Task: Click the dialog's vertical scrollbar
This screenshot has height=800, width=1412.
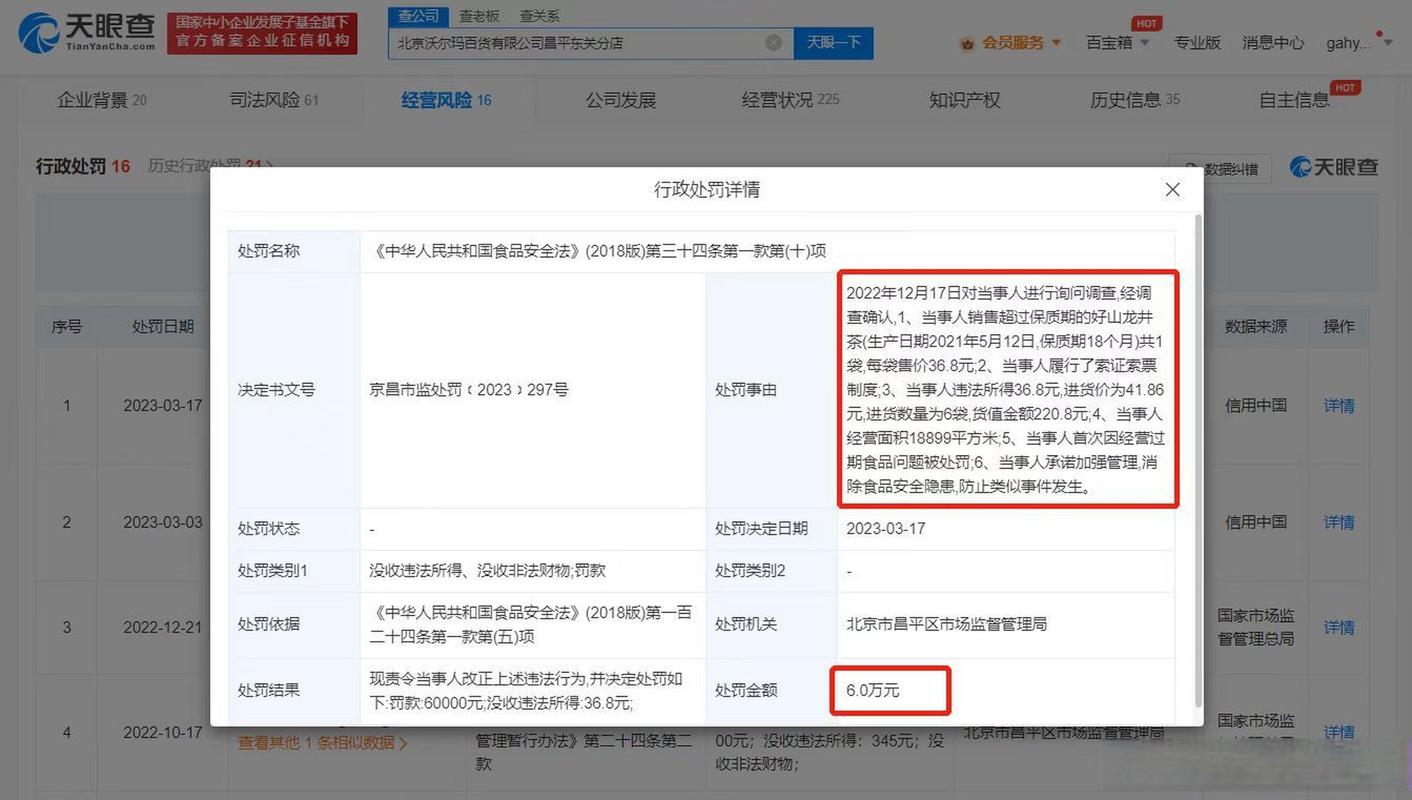Action: click(x=1199, y=450)
